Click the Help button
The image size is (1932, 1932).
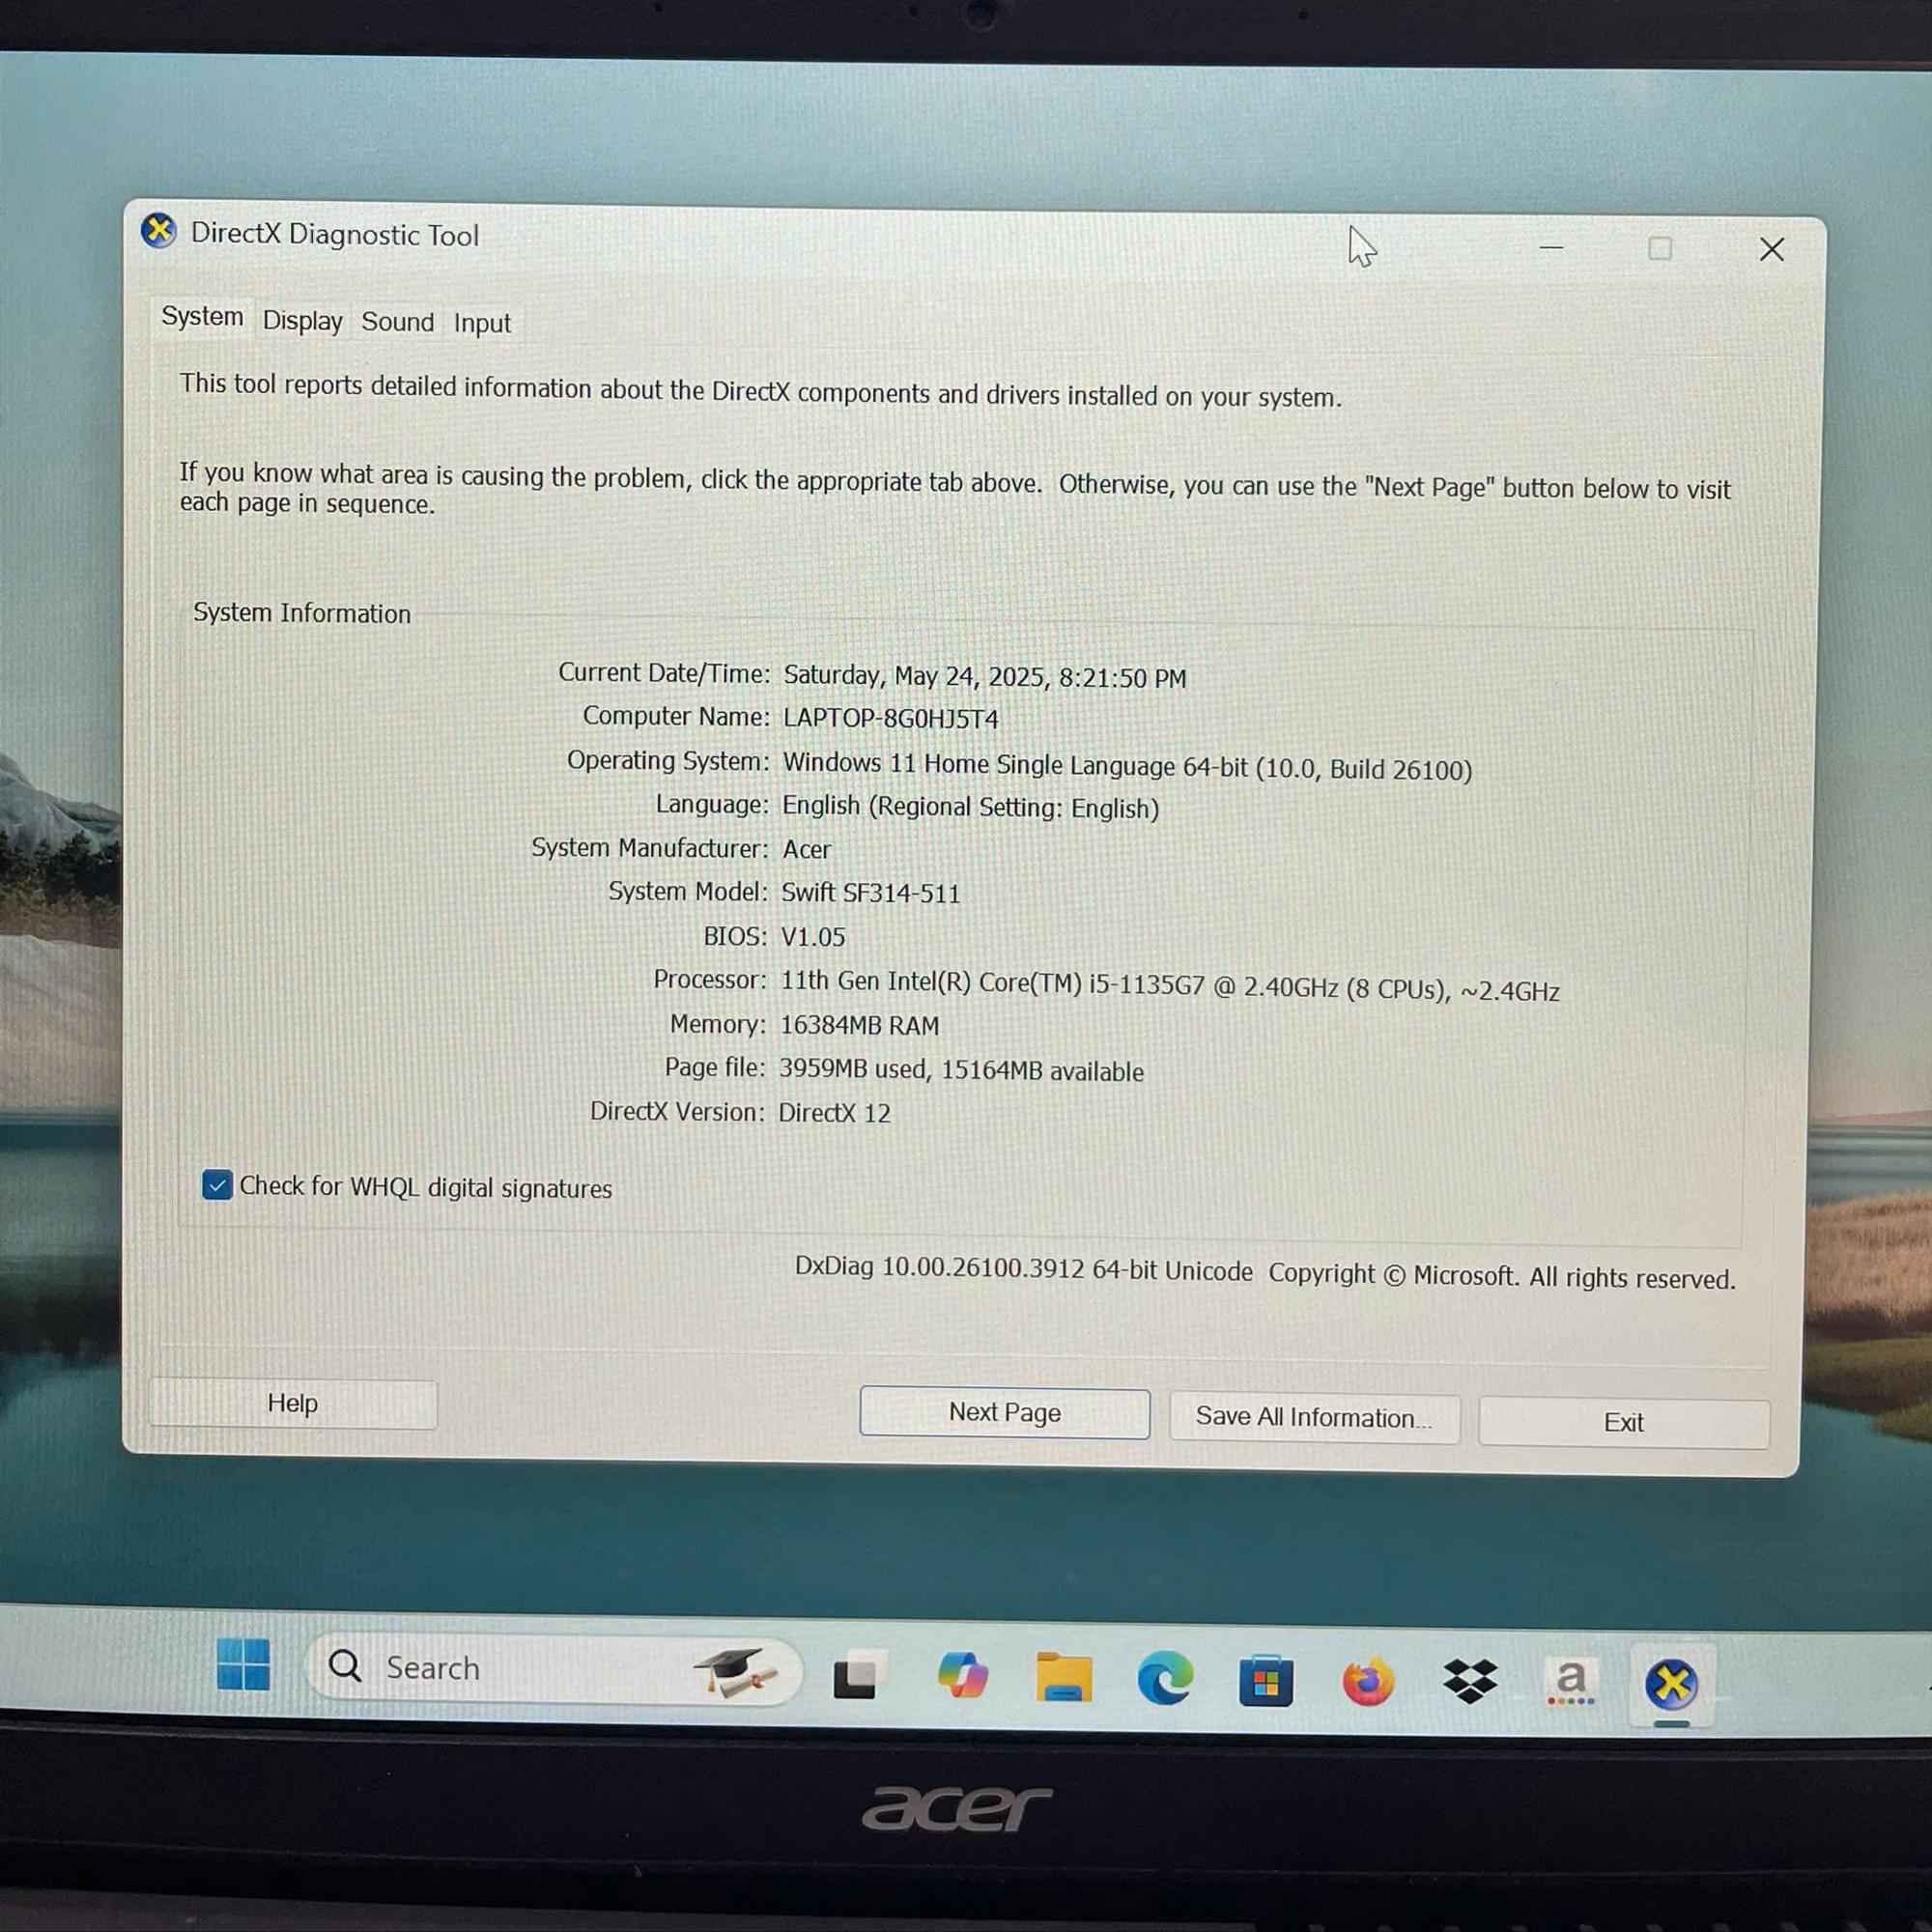293,1403
